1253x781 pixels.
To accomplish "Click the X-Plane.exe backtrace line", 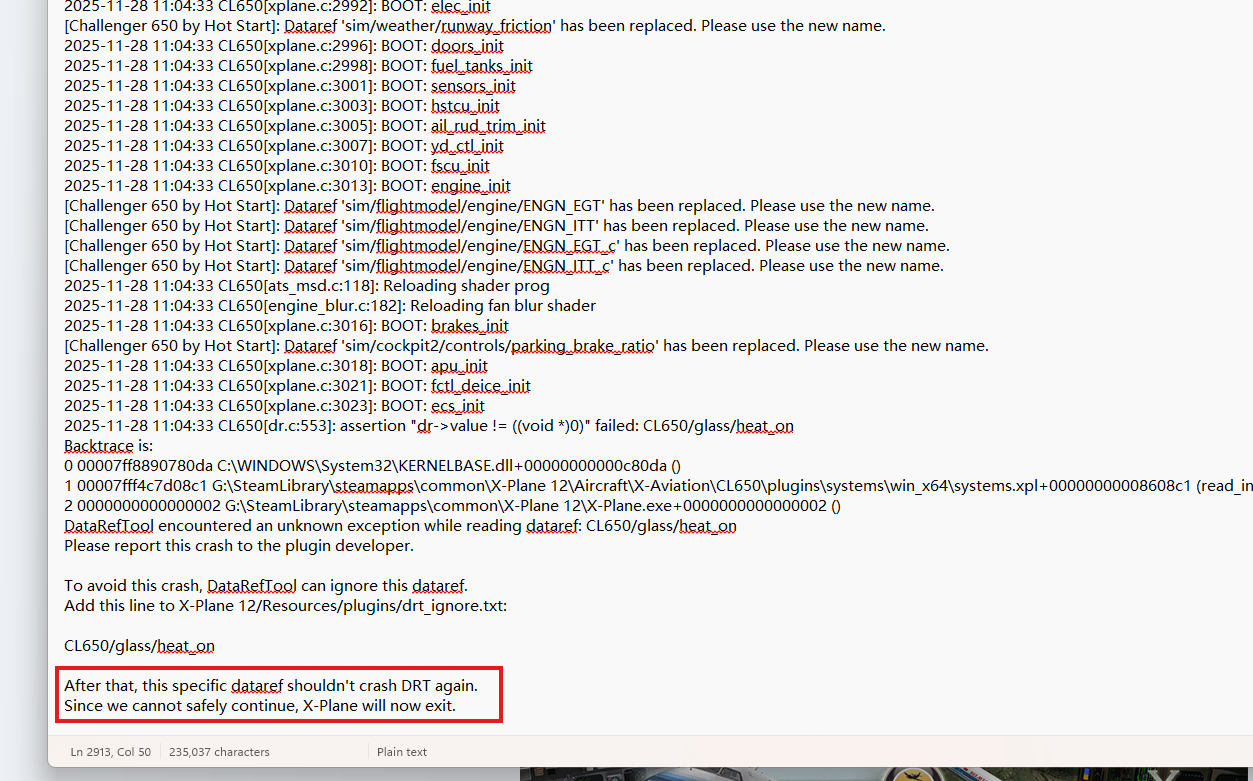I will pos(452,506).
